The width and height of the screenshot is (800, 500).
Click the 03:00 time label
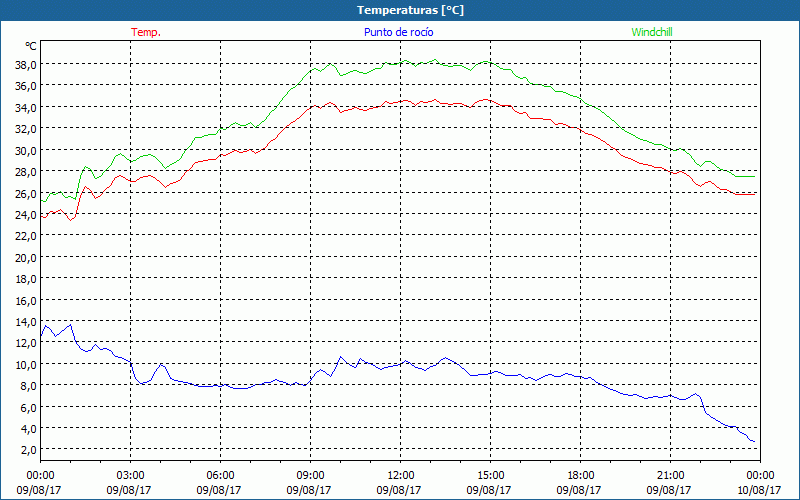tap(130, 476)
